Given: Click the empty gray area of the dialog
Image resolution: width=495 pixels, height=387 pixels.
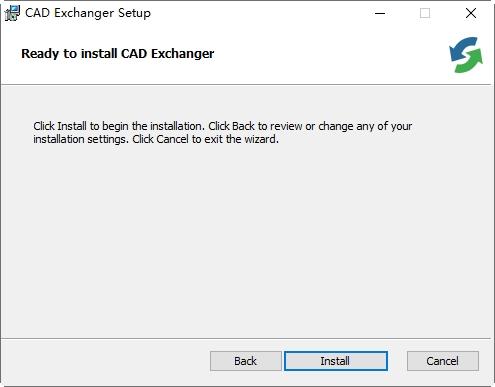Looking at the screenshot, I should coord(247,240).
